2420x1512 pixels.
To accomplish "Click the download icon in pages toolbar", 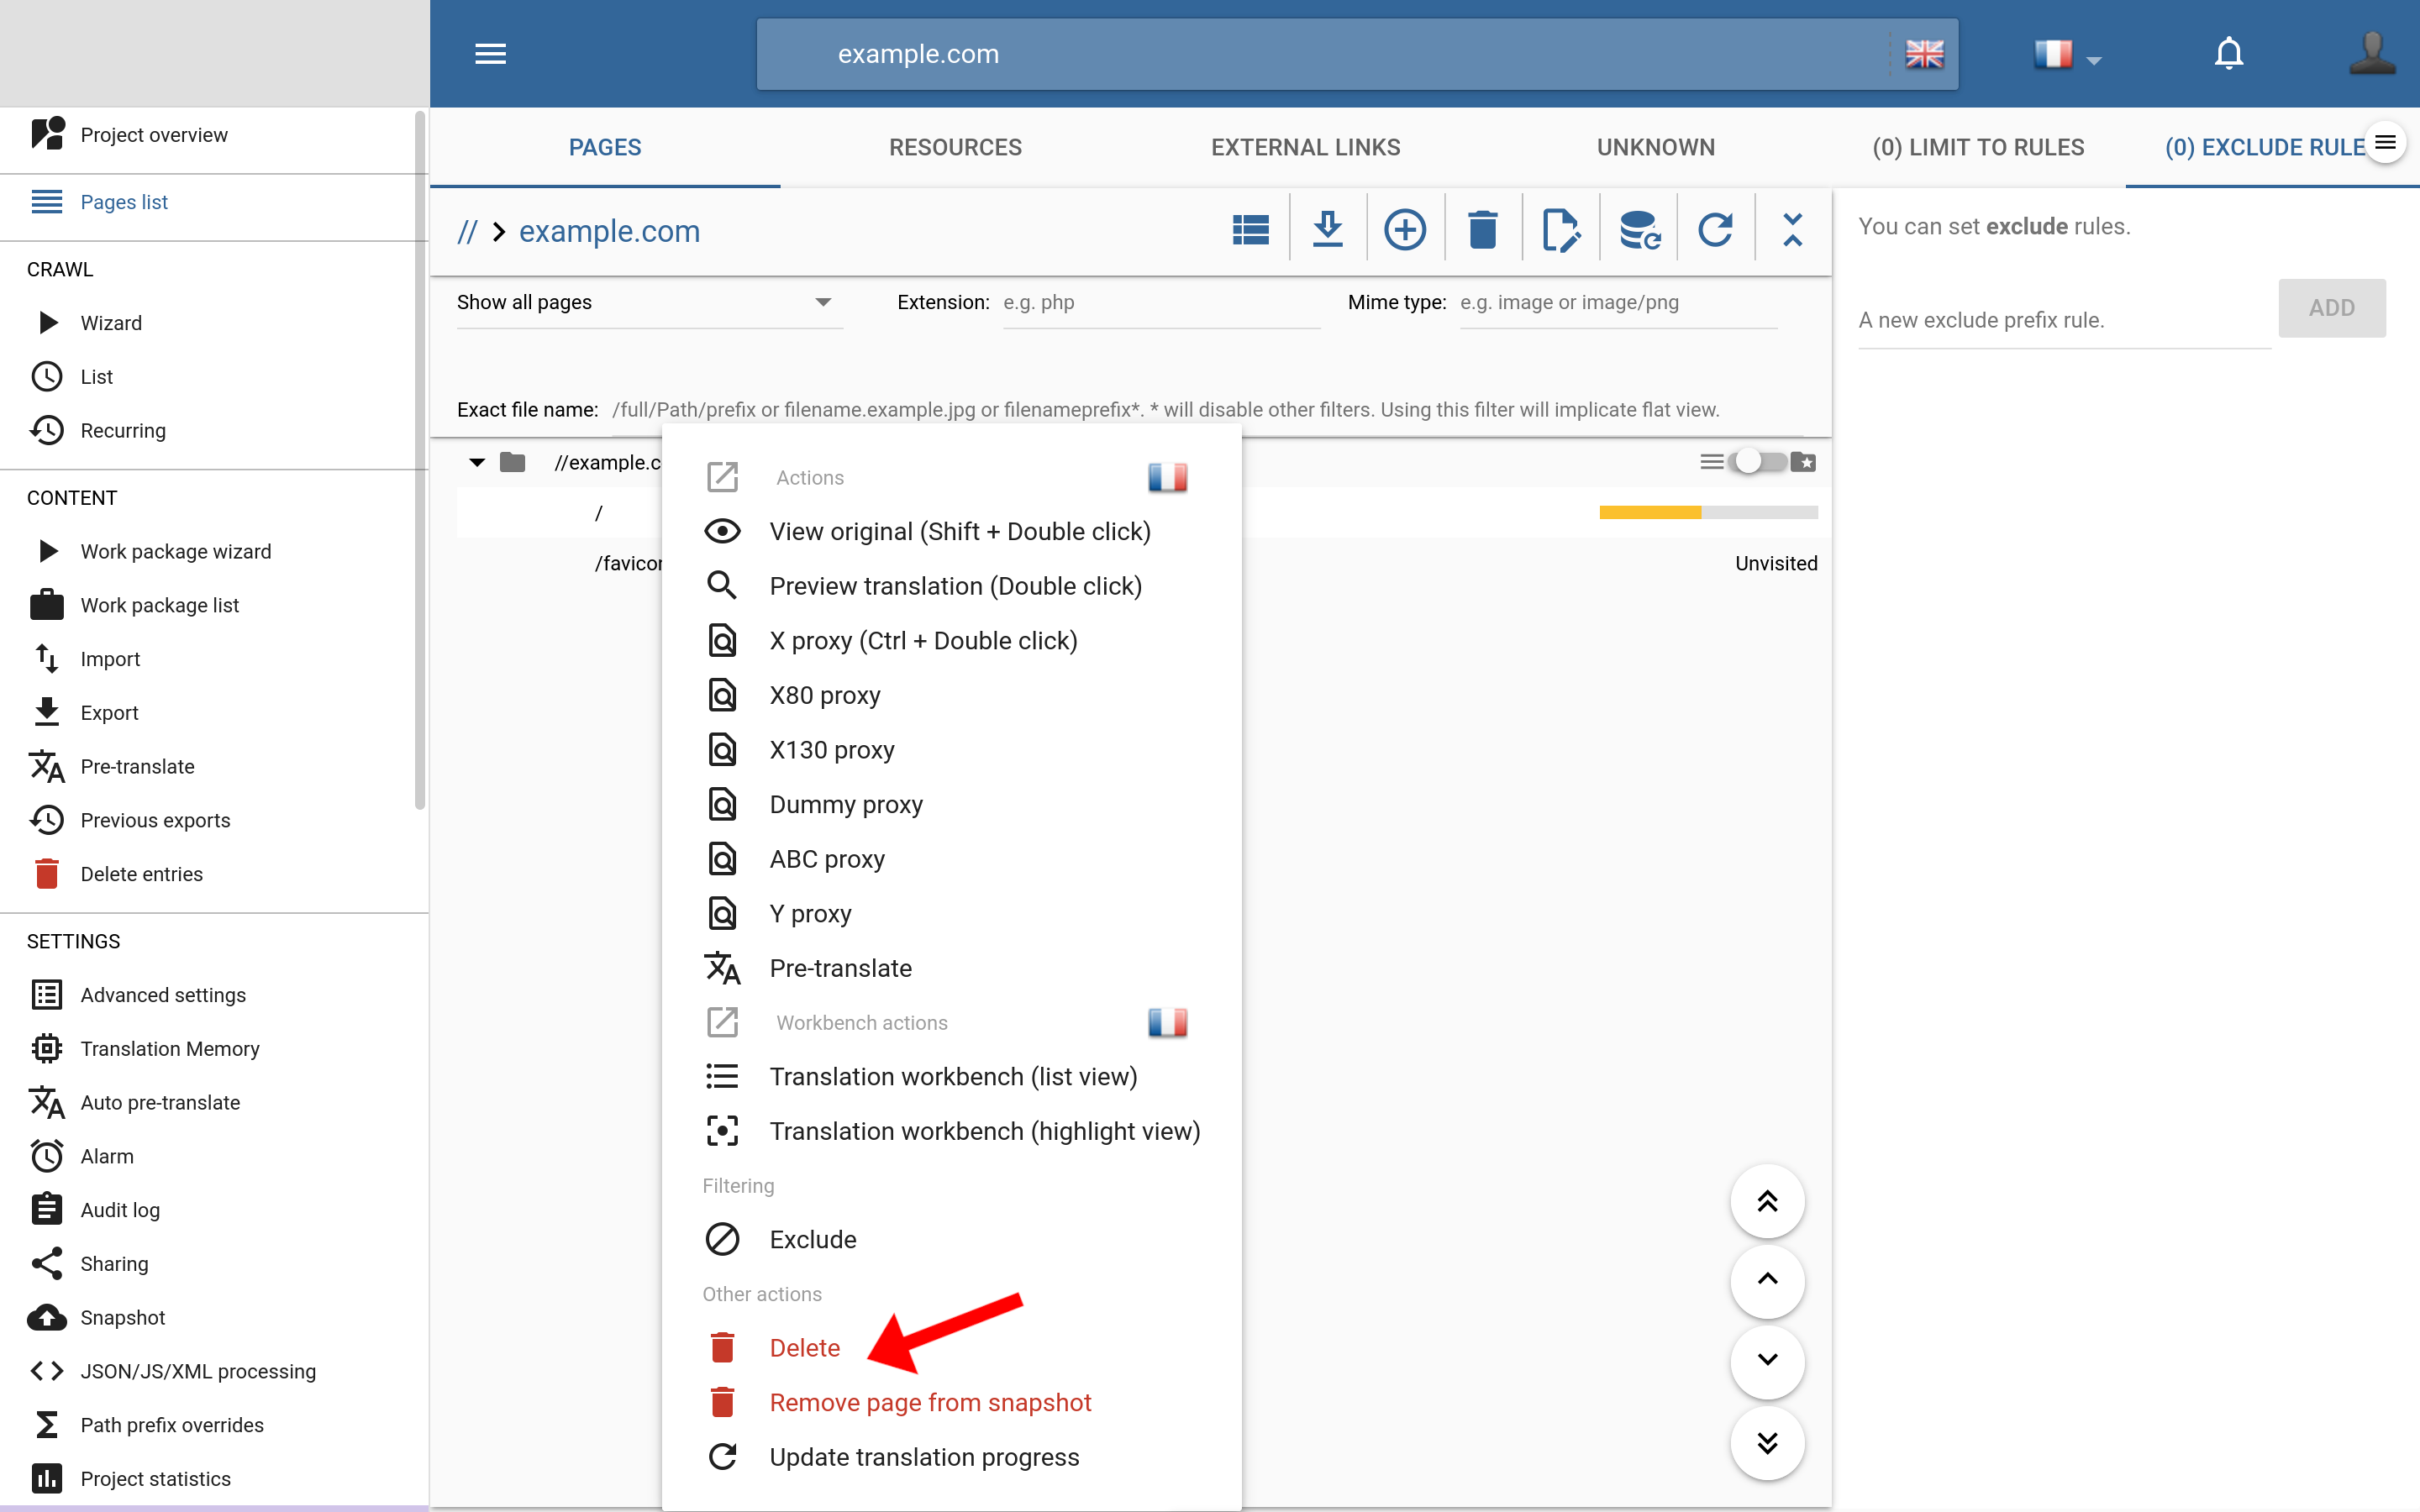I will (x=1327, y=230).
